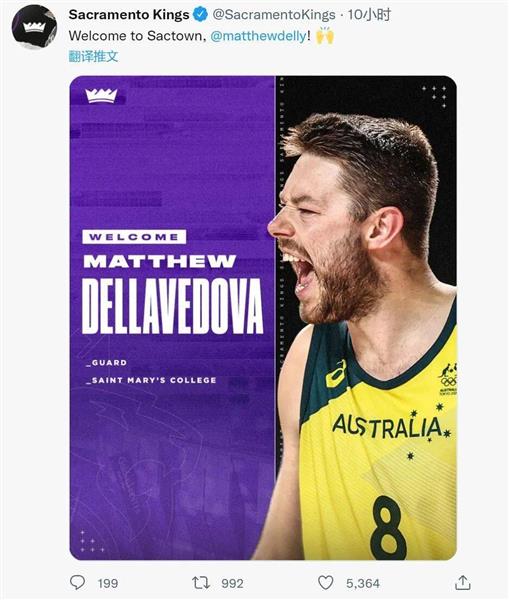Open Sacramento Kings display name

pos(129,15)
